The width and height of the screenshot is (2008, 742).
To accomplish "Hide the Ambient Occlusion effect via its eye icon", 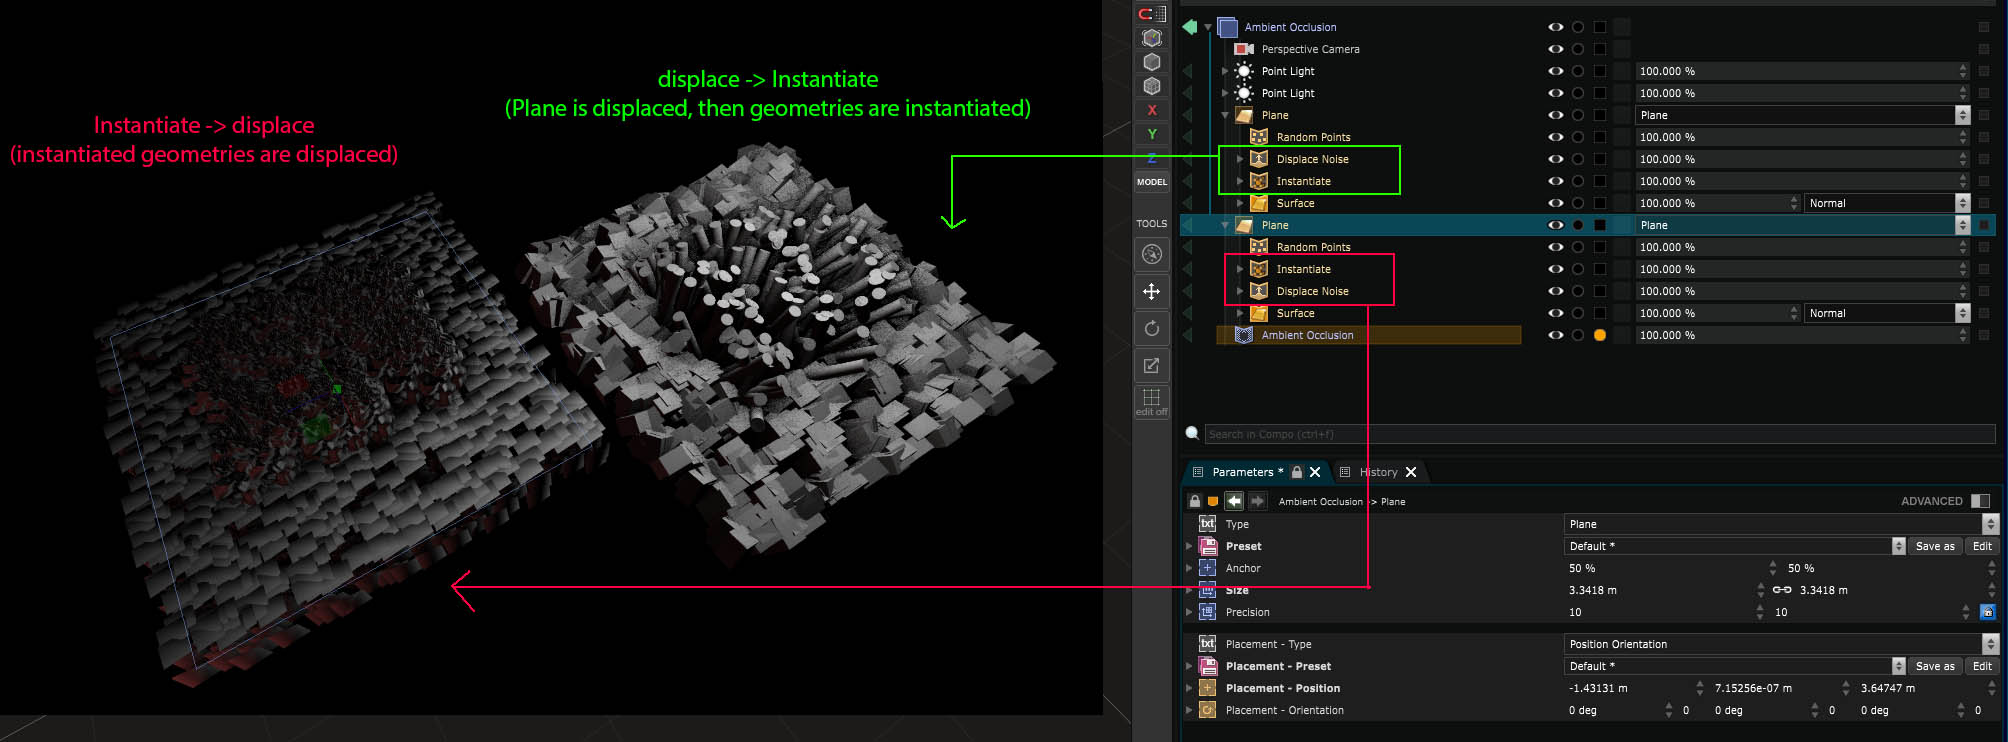I will point(1555,335).
